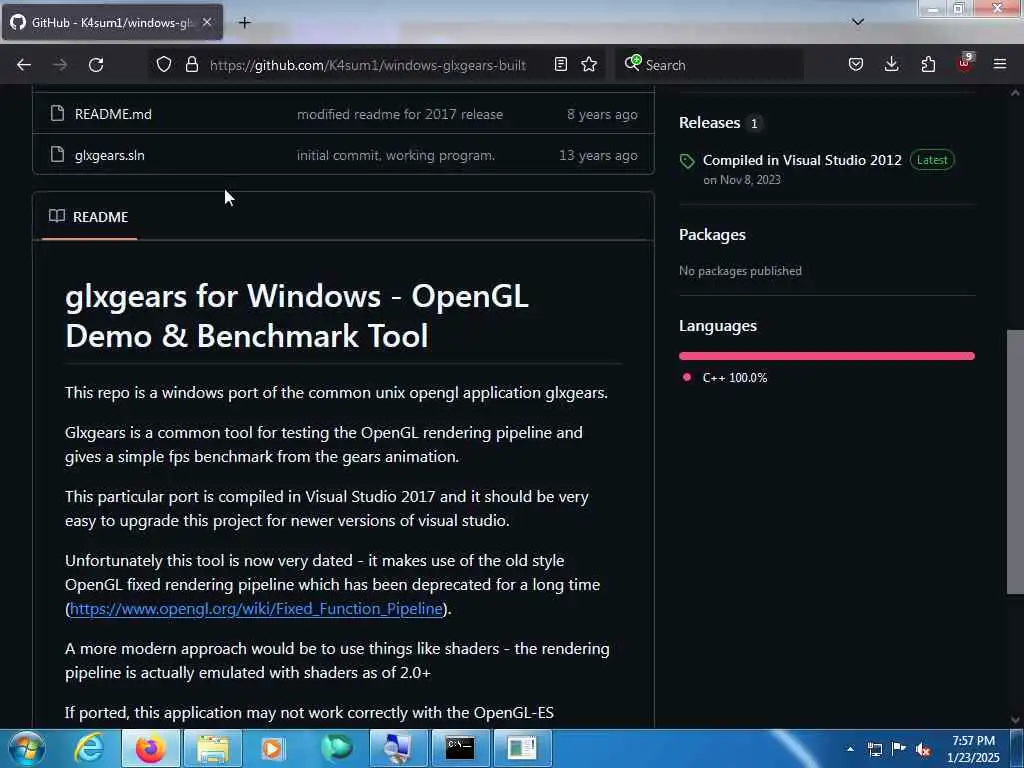Open the Firefox downloads panel
1024x768 pixels.
[x=891, y=64]
